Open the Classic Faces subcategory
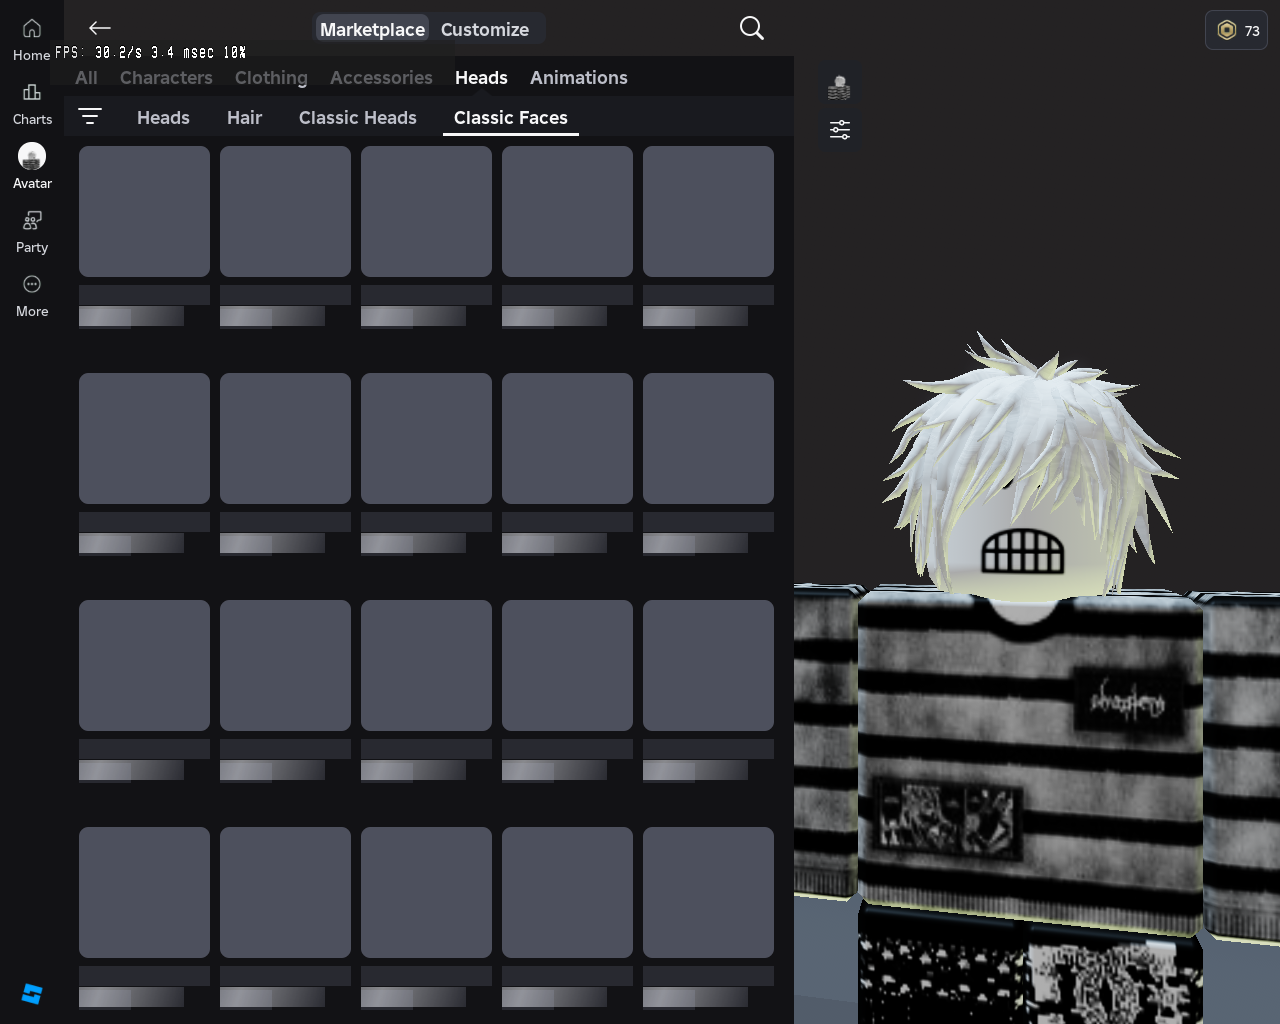 [511, 118]
